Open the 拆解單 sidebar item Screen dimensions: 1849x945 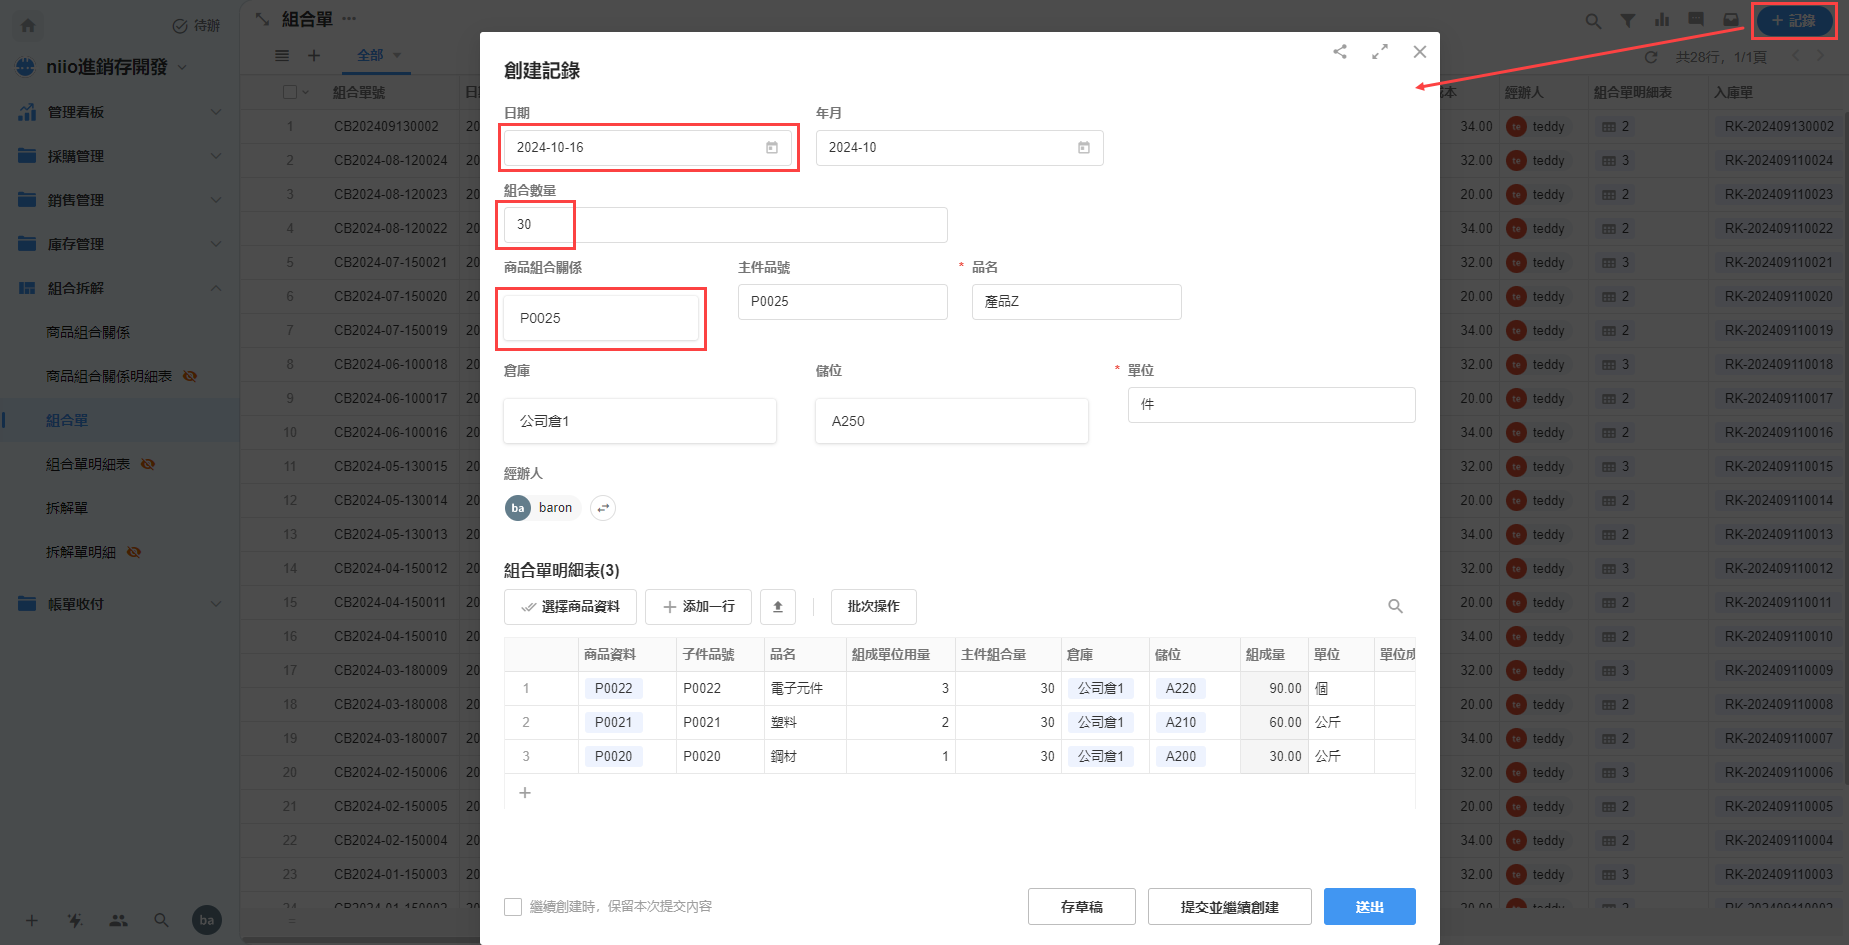click(67, 508)
